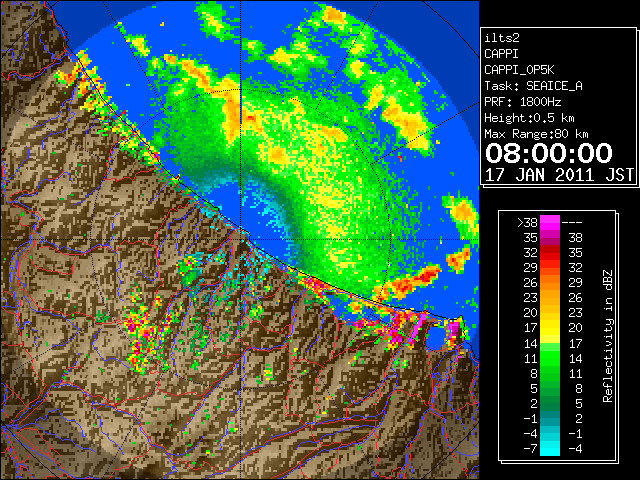Click the ">38" legend label
Image resolution: width=640 pixels, height=480 pixels.
pyautogui.click(x=527, y=222)
